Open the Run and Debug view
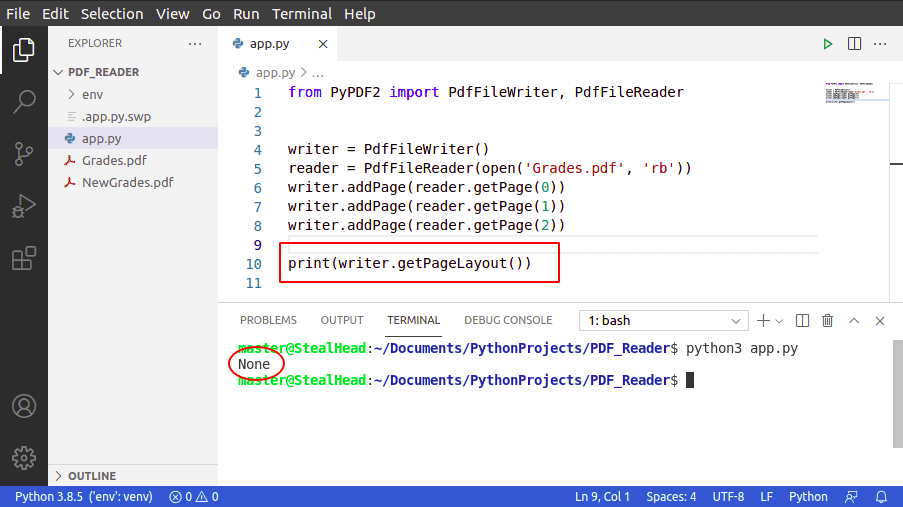This screenshot has width=903, height=507. pos(24,206)
